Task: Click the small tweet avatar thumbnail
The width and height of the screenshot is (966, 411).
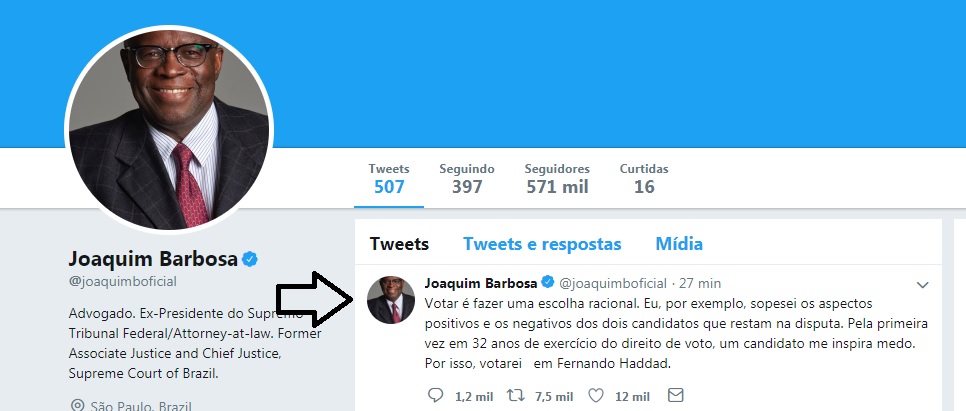Action: click(391, 299)
